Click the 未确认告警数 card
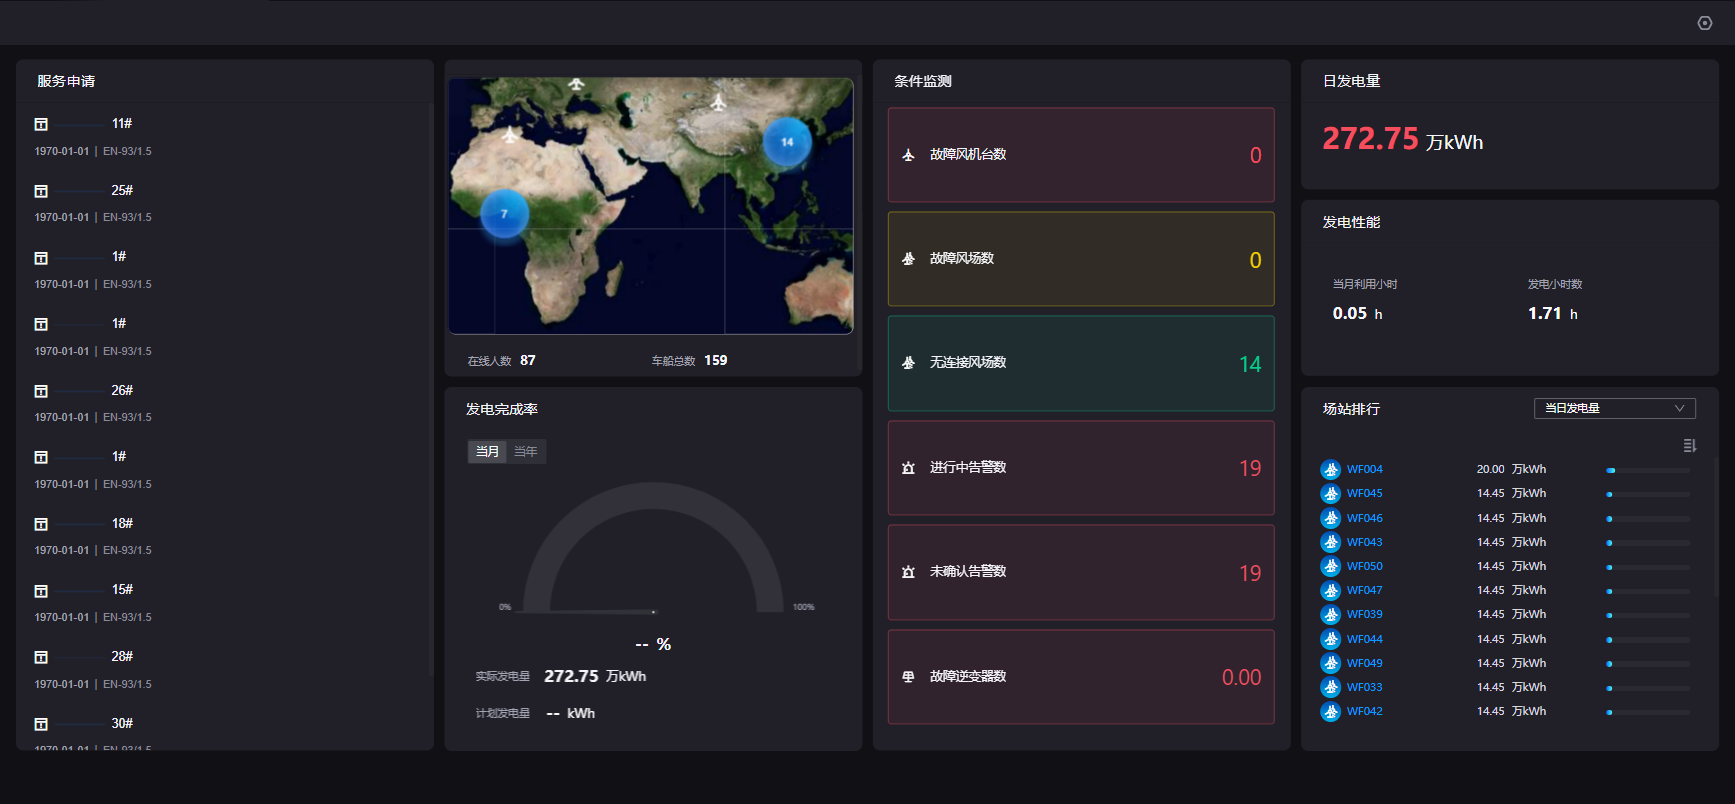1735x804 pixels. (x=1080, y=572)
